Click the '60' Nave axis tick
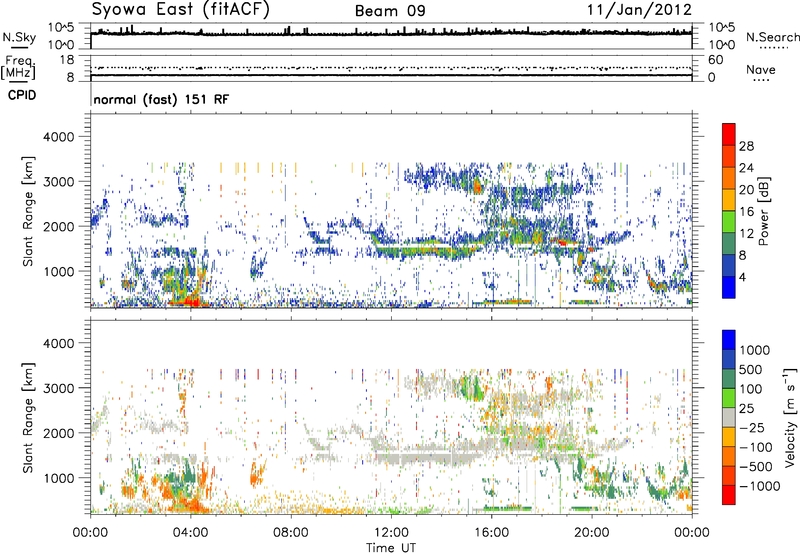 click(x=716, y=60)
